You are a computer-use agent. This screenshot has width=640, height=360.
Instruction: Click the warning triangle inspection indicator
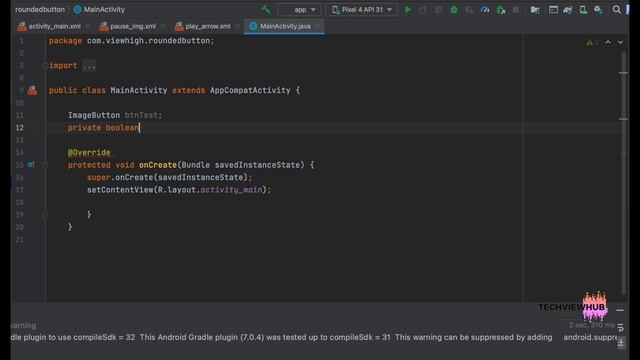590,42
